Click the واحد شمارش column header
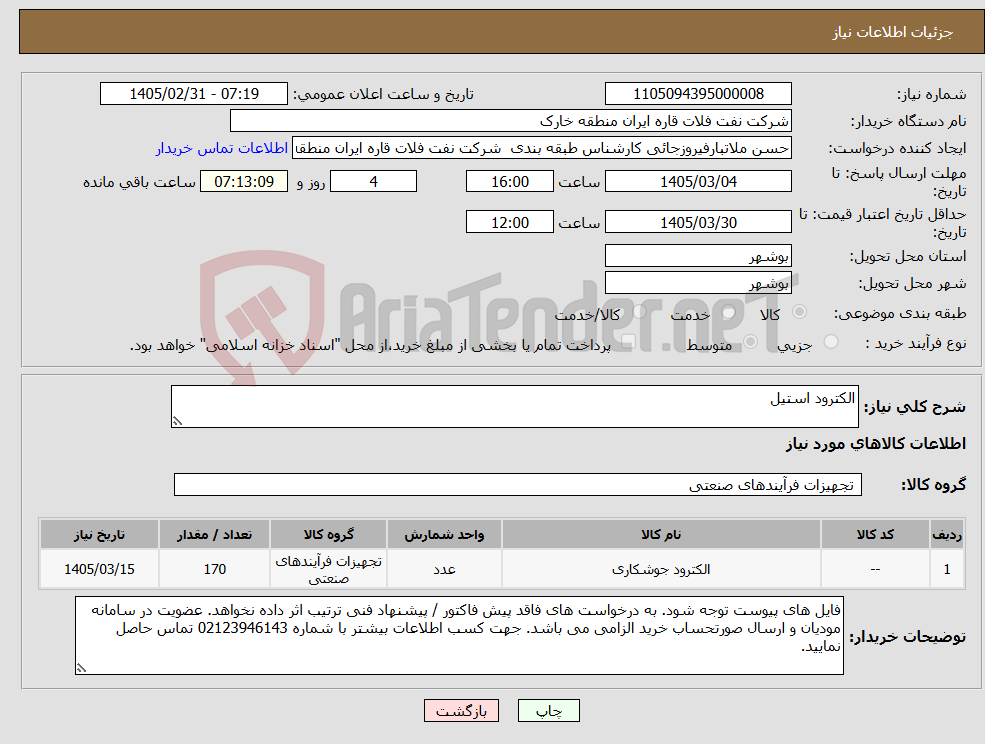The height and width of the screenshot is (744, 985). click(x=444, y=534)
